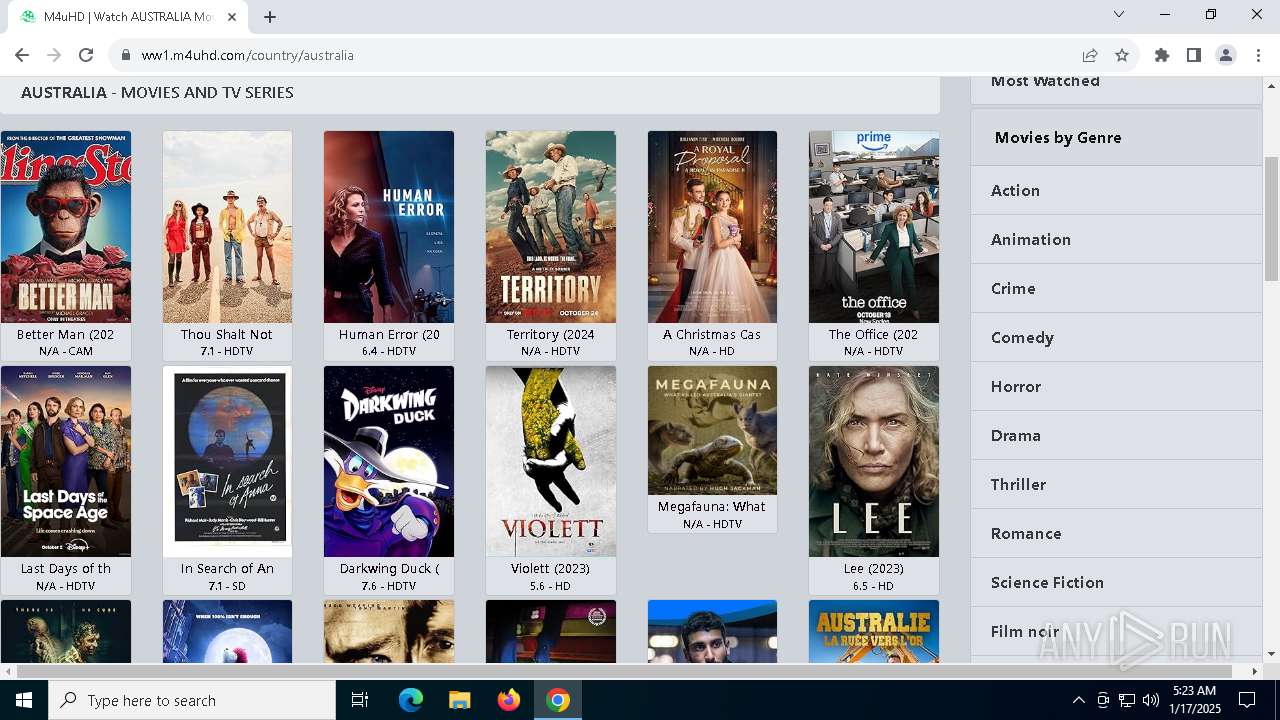The height and width of the screenshot is (720, 1280).
Task: Open the In Search of Anna poster
Action: [228, 461]
